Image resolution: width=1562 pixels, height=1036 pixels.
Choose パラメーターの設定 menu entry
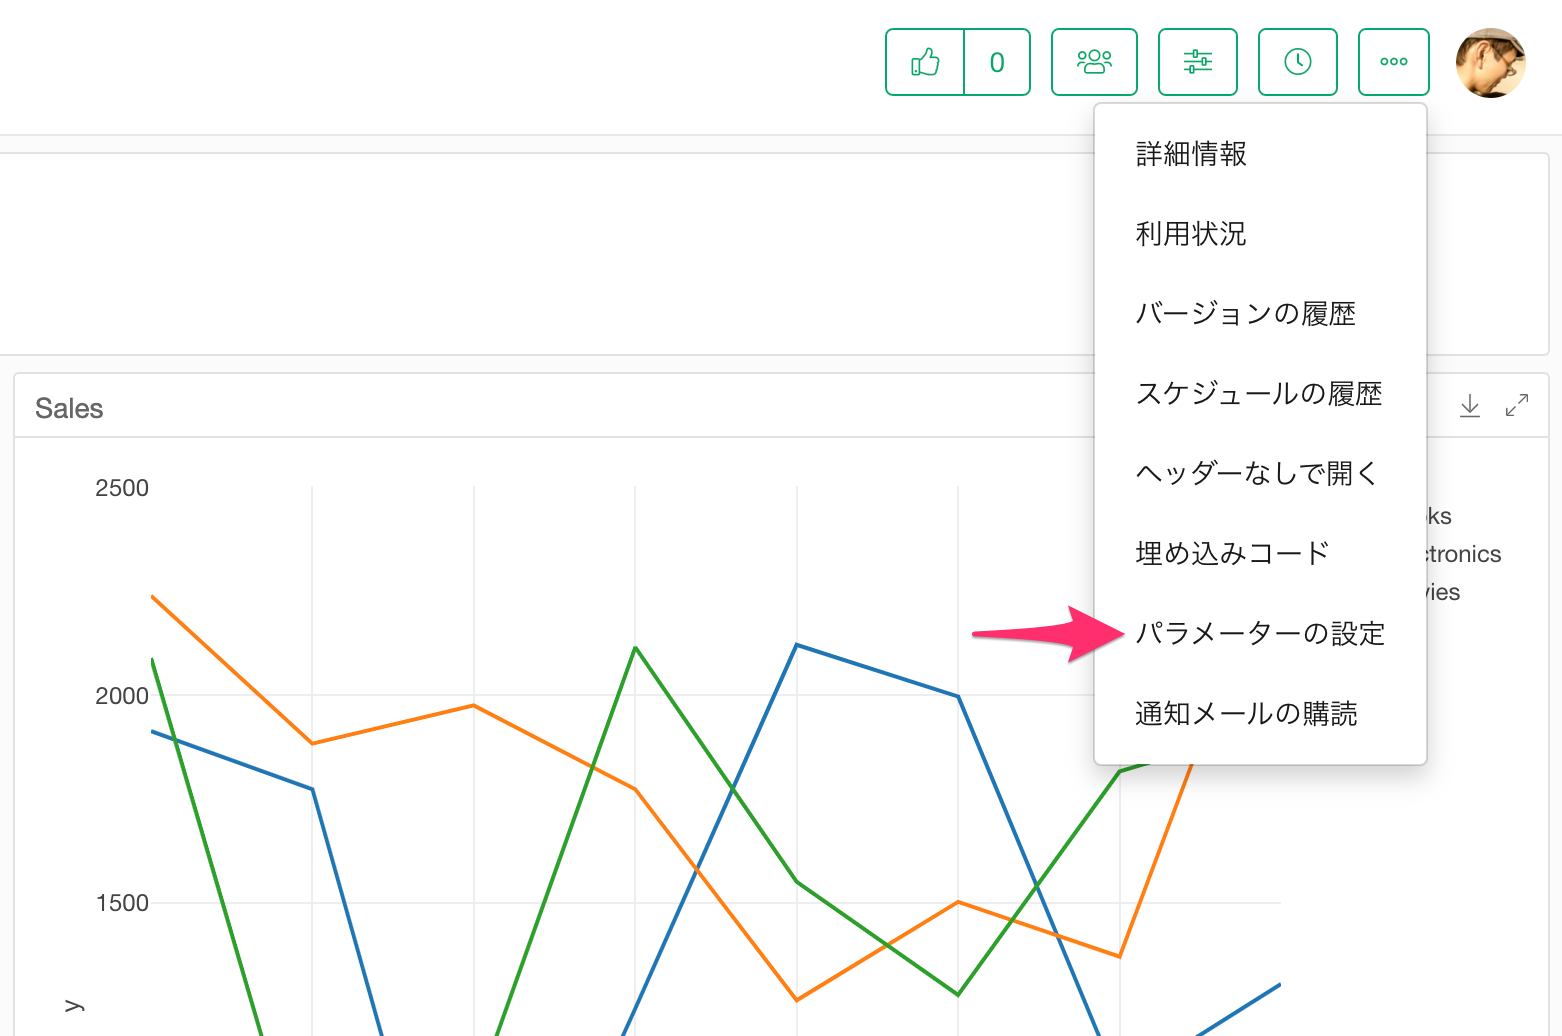pos(1260,633)
